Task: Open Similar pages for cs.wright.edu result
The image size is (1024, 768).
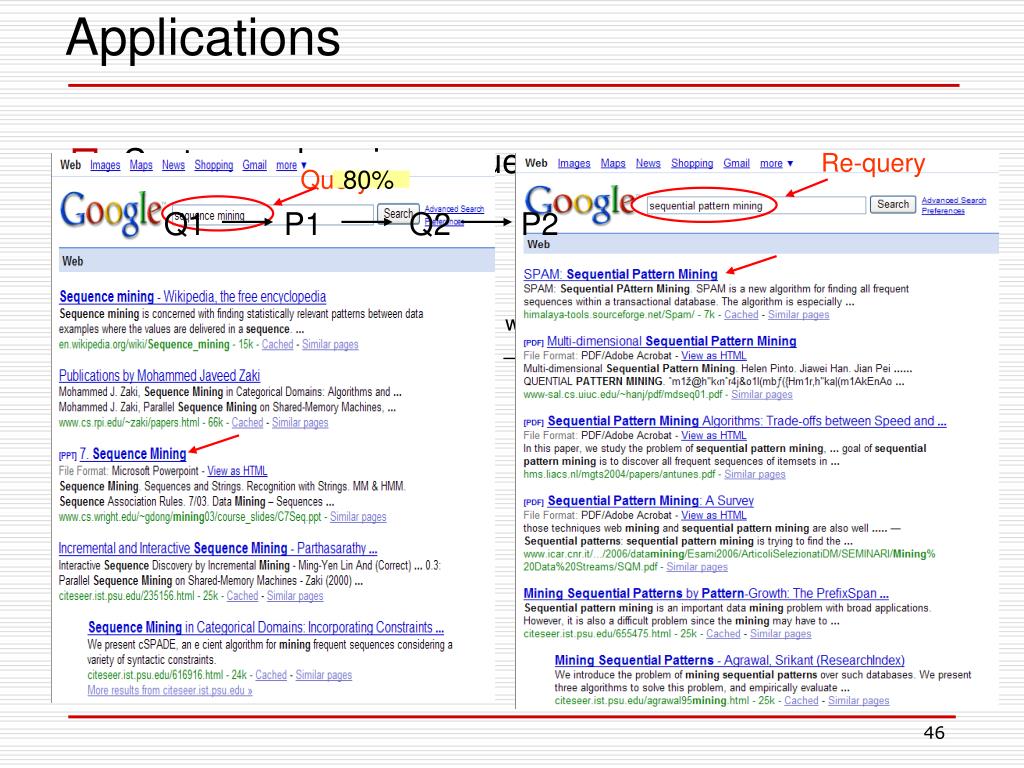Action: (x=358, y=517)
